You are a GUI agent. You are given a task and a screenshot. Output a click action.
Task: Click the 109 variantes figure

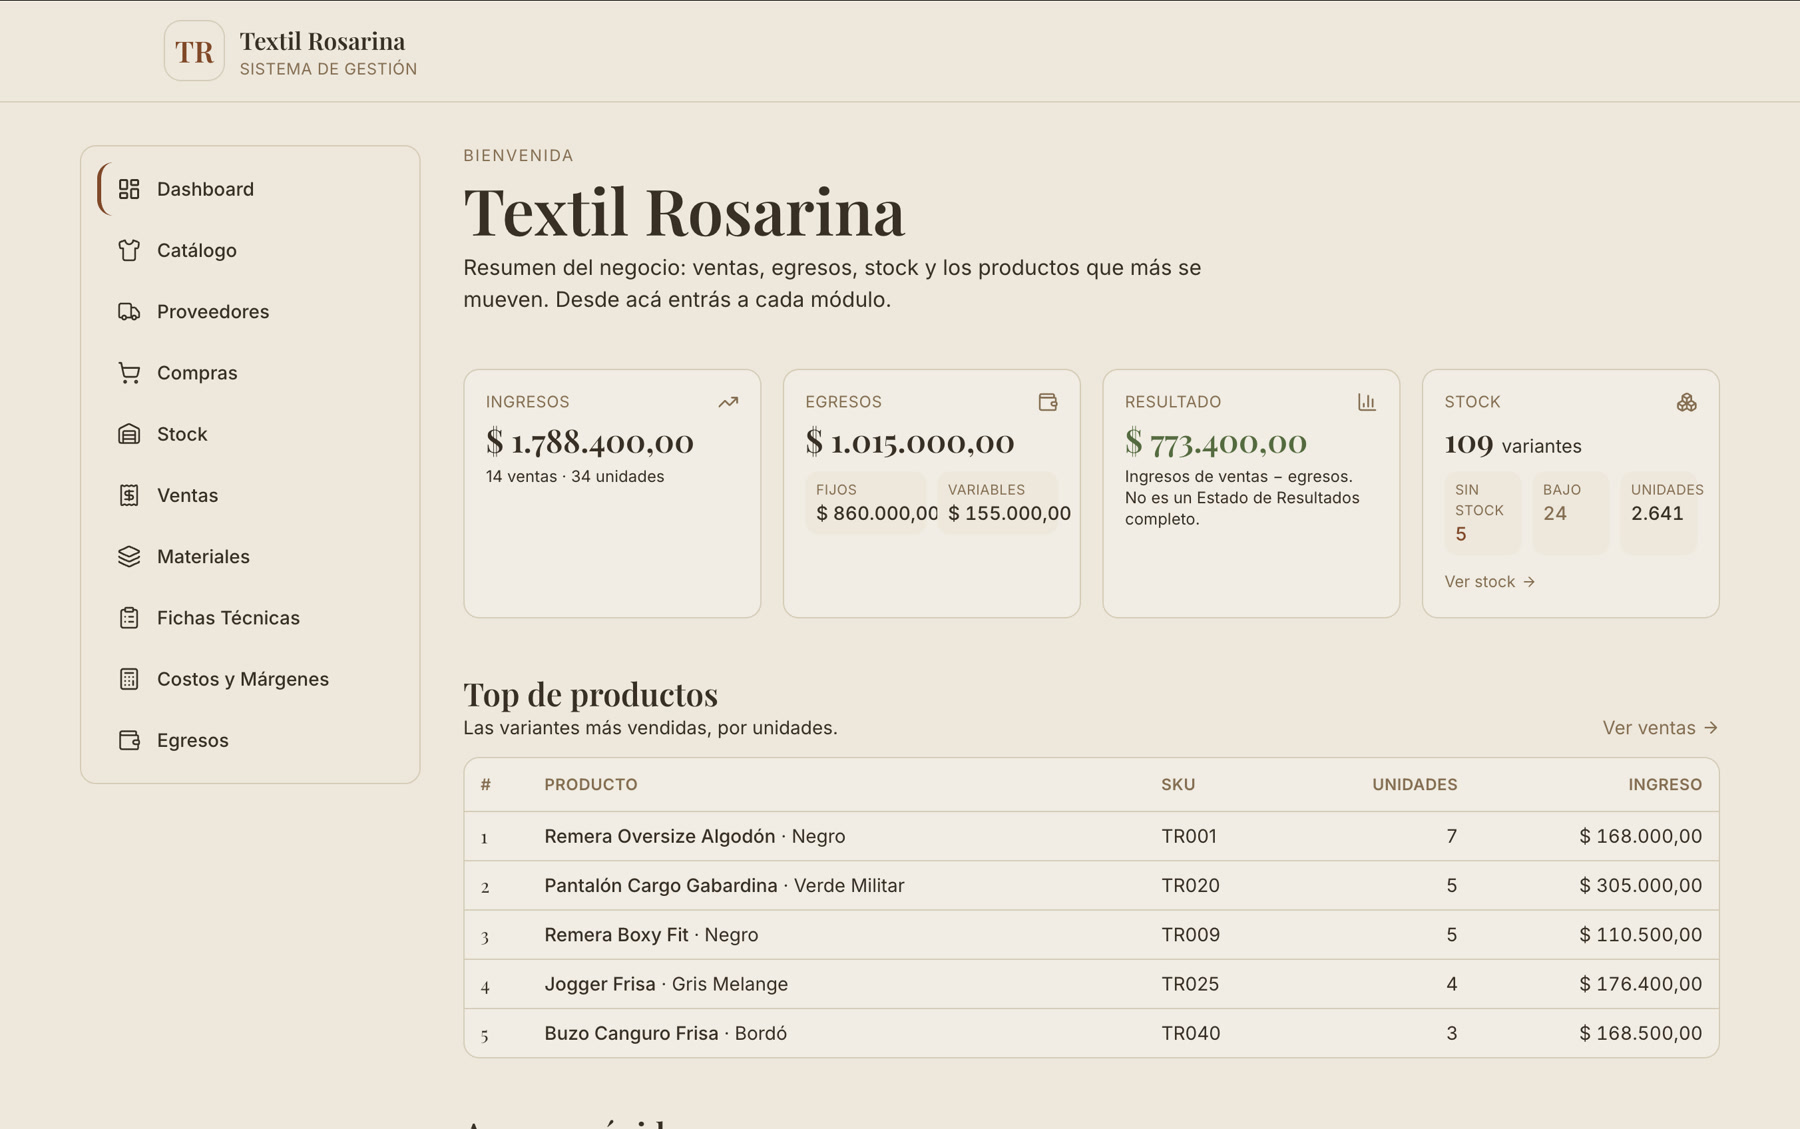[1513, 444]
